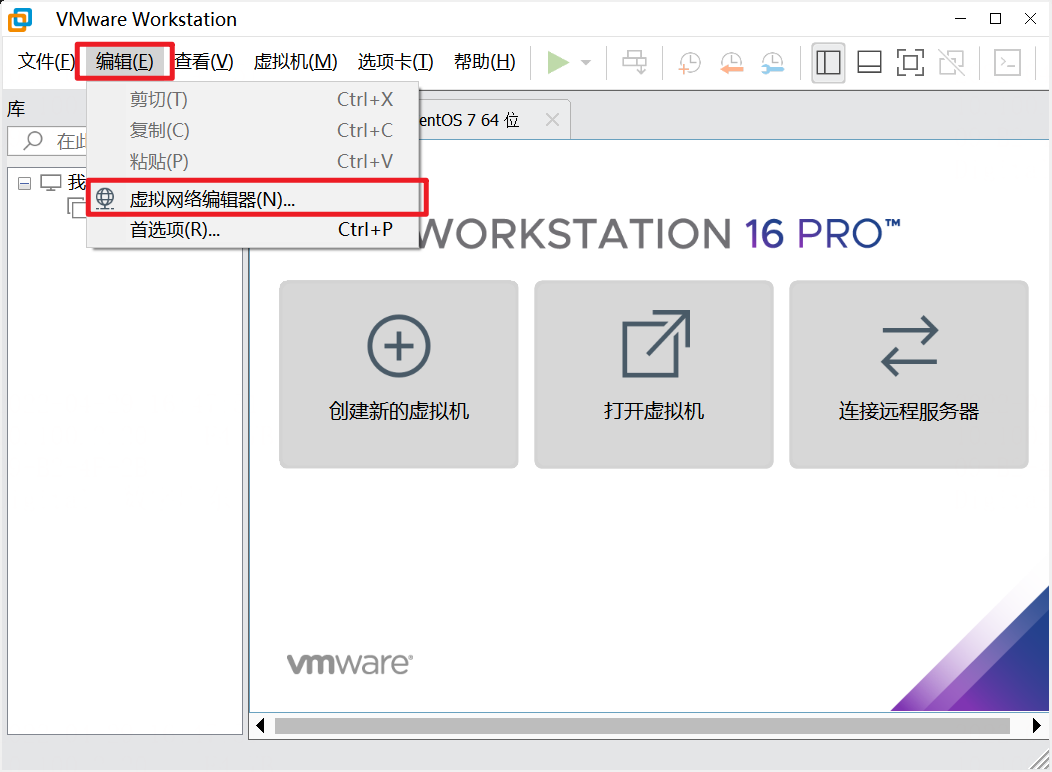Open the snapshot manager wrench-clock icon
The height and width of the screenshot is (772, 1052).
point(772,62)
